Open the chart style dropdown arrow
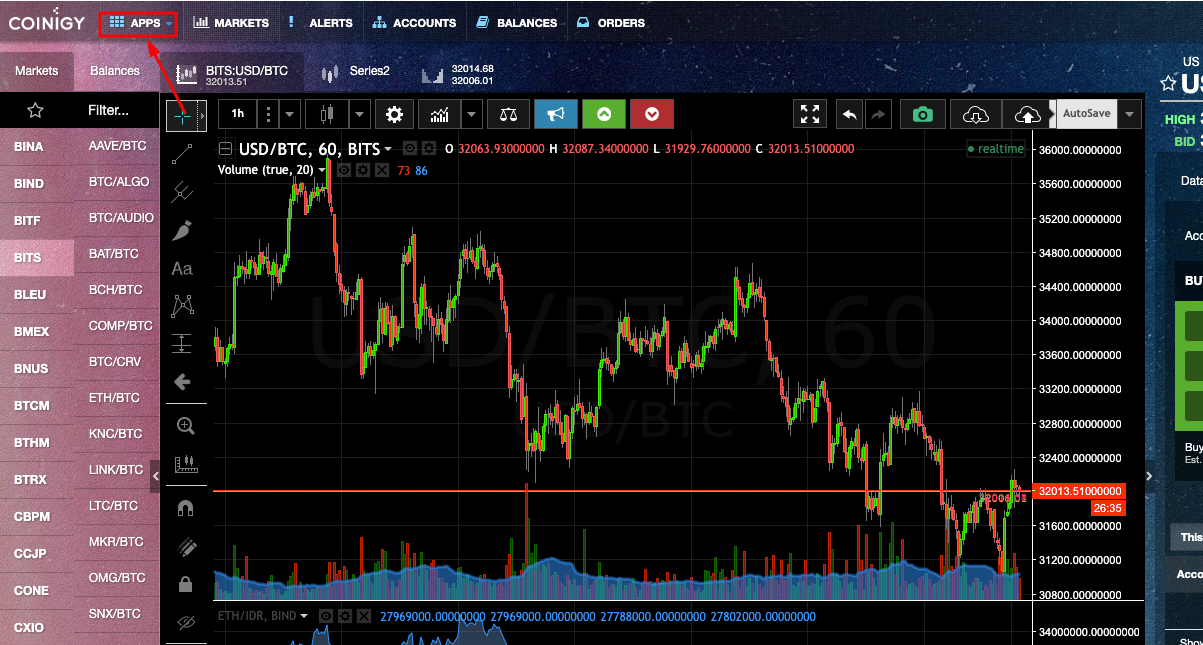The height and width of the screenshot is (645, 1203). 359,114
